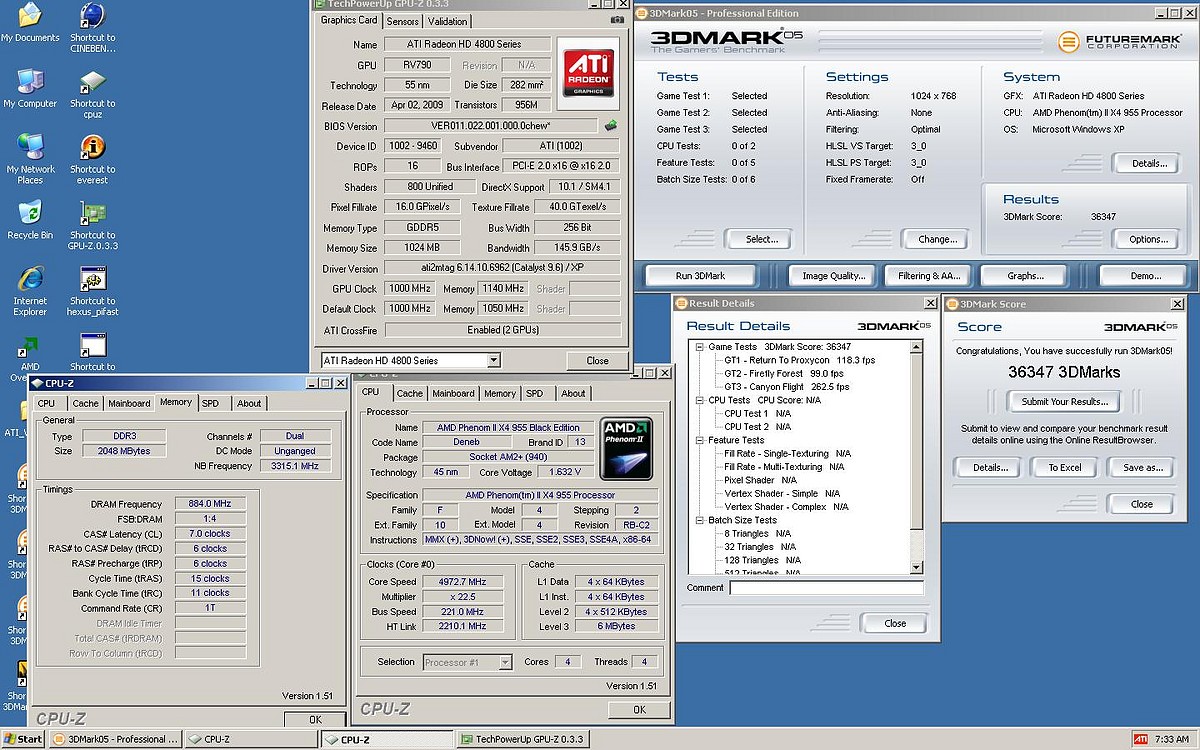The width and height of the screenshot is (1200, 750).
Task: Click the GPU-Z screenshot camera icon
Action: [x=617, y=20]
